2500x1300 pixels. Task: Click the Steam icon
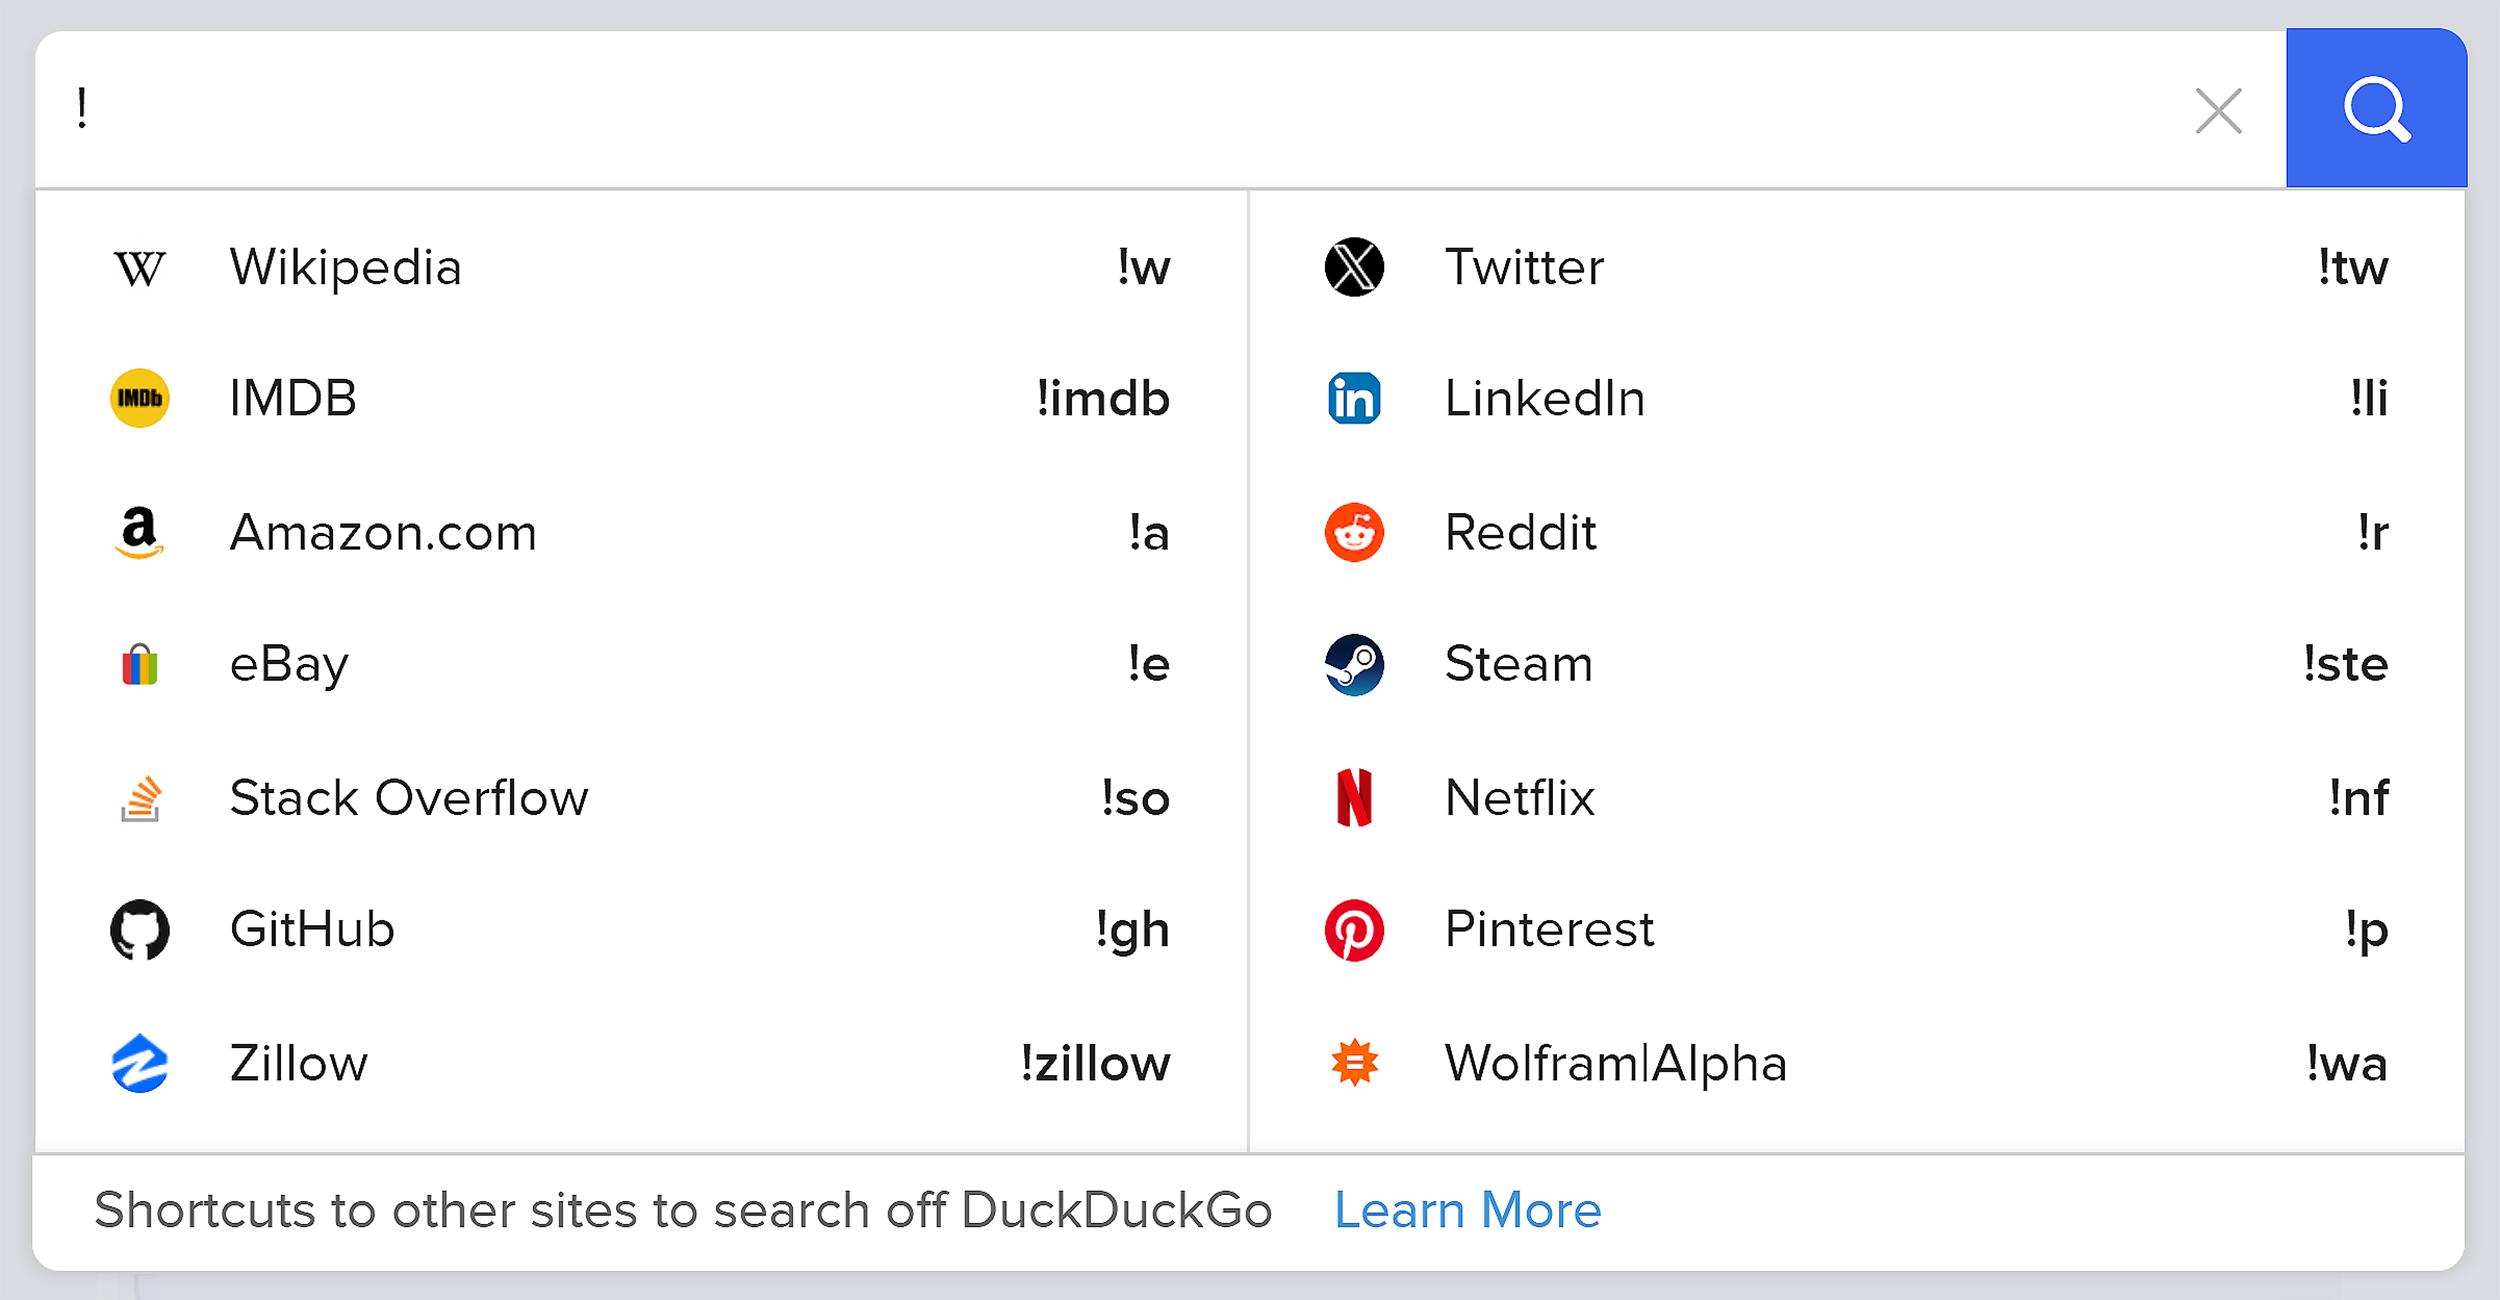pyautogui.click(x=1354, y=664)
